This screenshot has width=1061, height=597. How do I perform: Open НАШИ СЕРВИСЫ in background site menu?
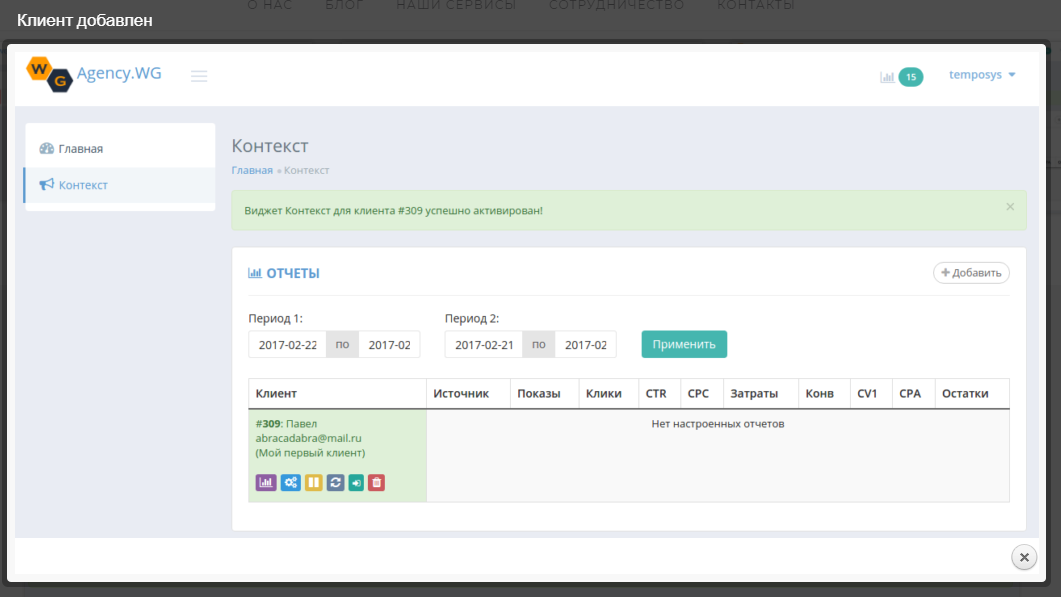coord(456,5)
